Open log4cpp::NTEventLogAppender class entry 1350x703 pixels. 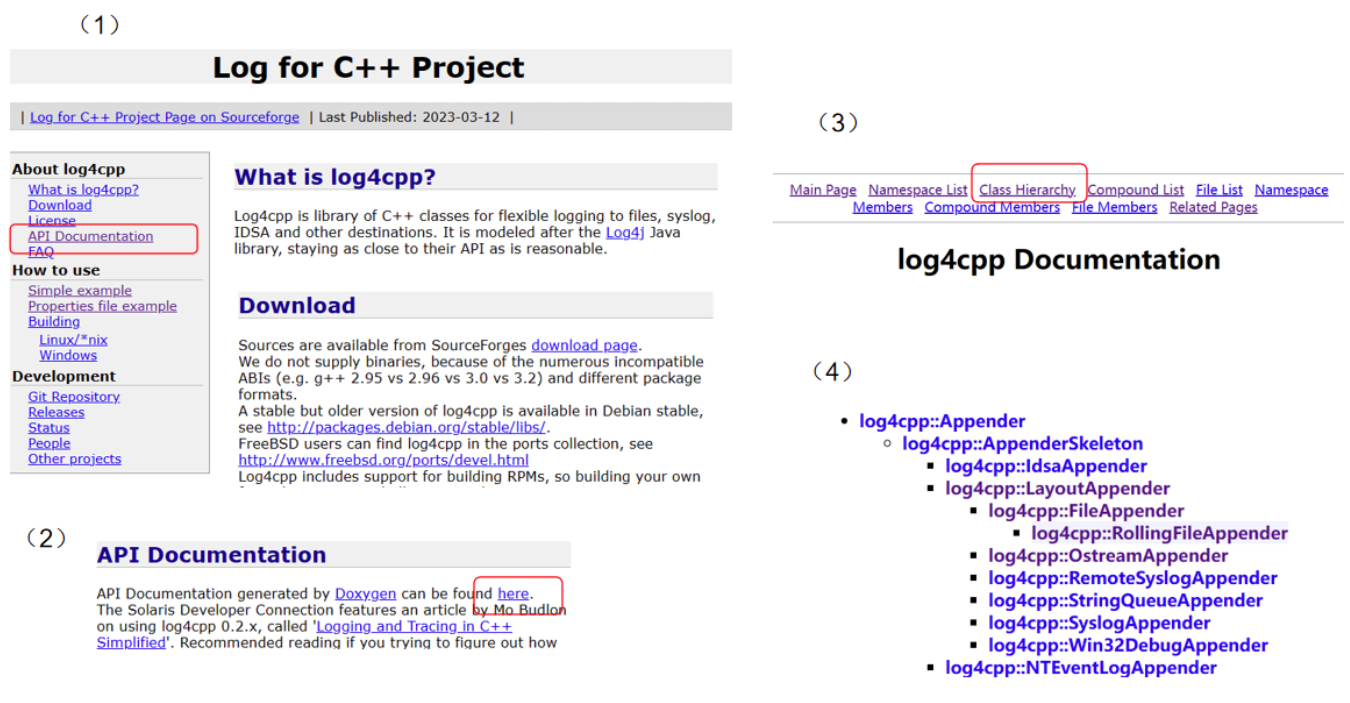coord(1081,667)
